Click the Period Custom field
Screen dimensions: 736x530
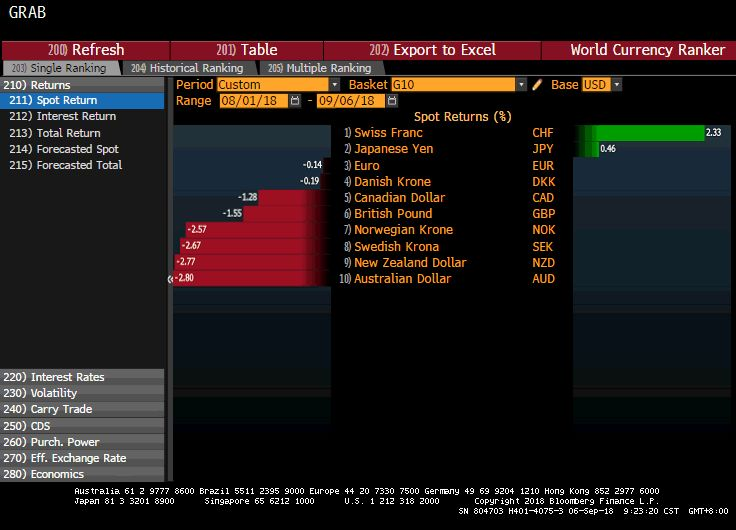pyautogui.click(x=273, y=85)
